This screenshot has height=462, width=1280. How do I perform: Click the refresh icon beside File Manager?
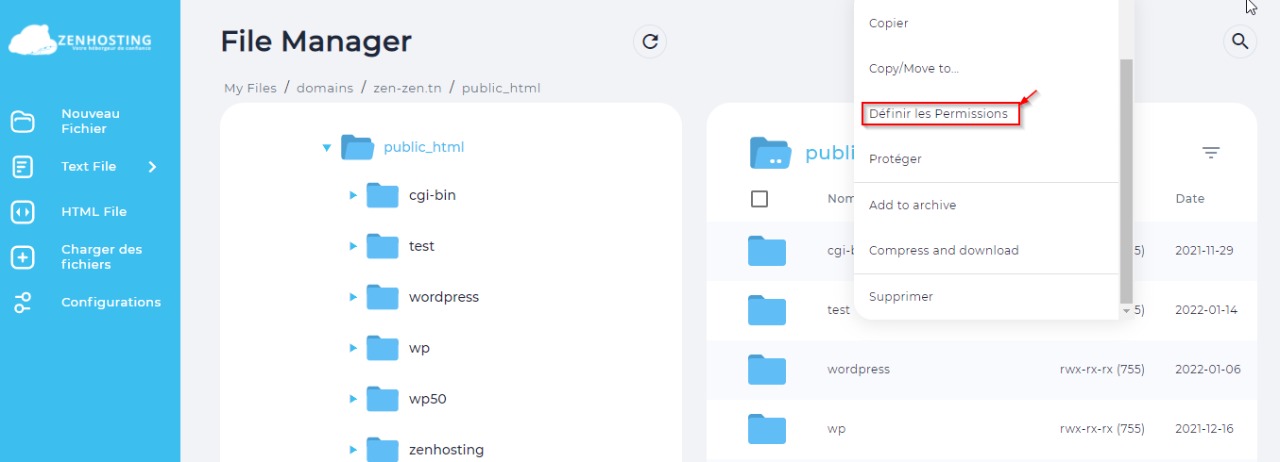[650, 41]
